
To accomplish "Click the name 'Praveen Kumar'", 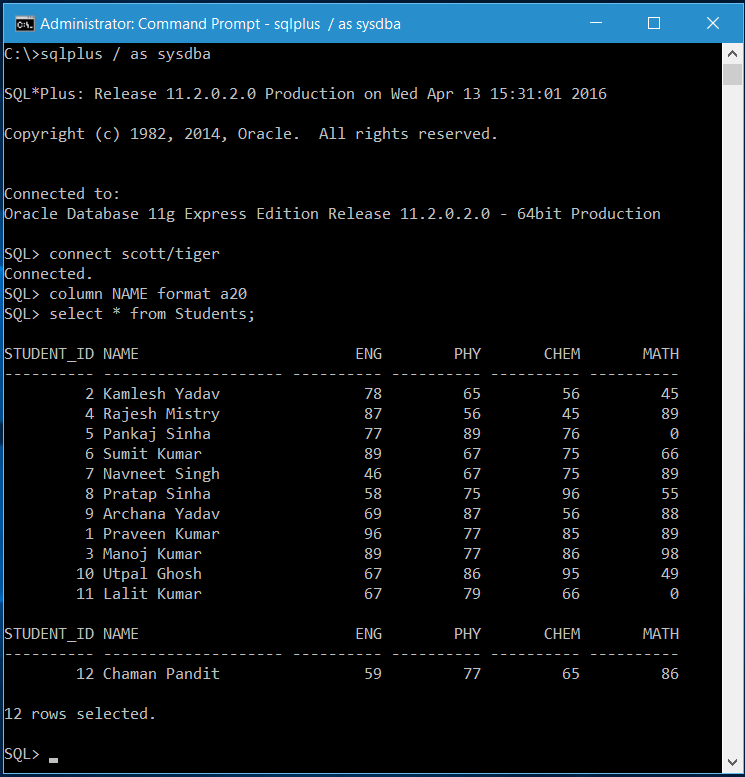I will (161, 534).
